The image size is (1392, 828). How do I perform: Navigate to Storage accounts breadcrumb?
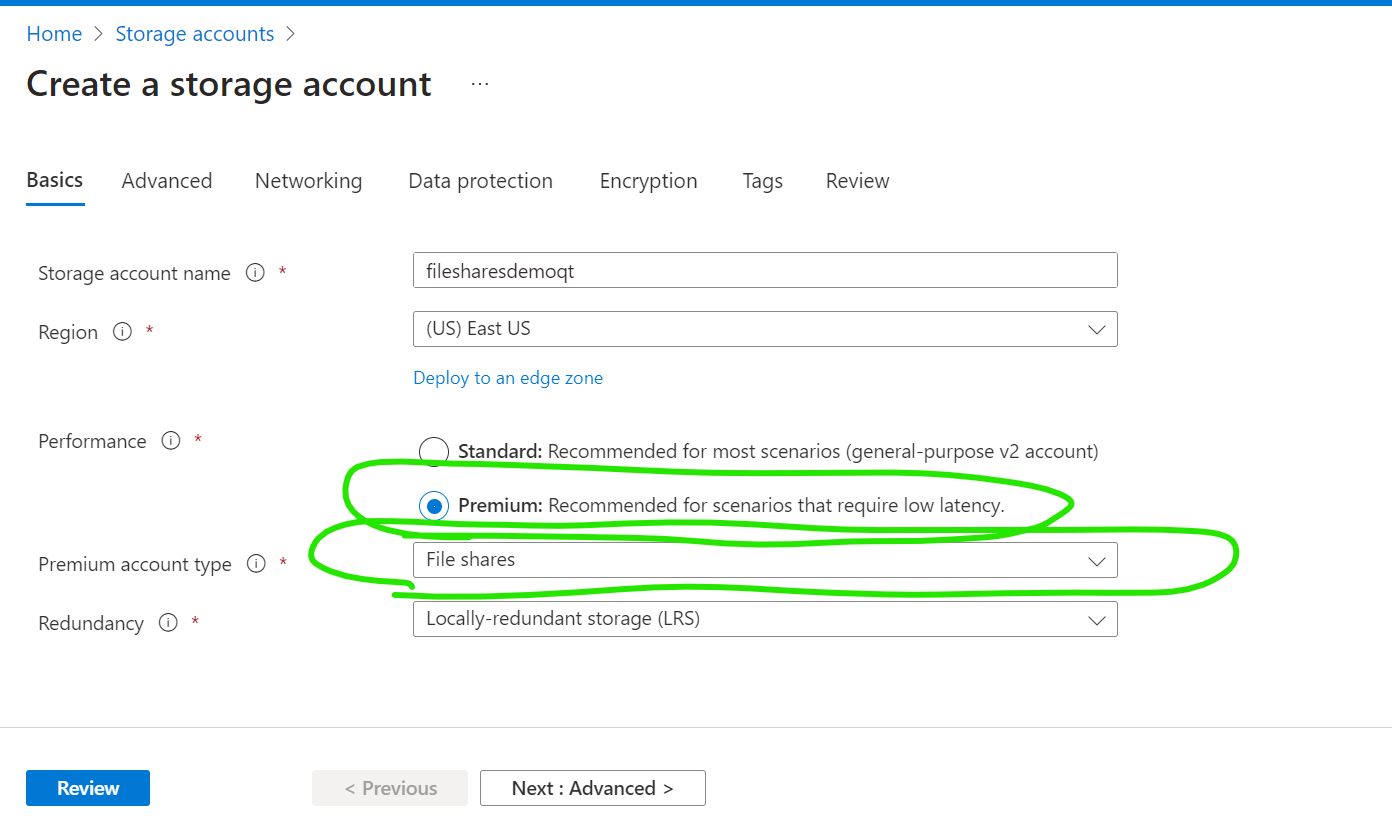pos(195,34)
